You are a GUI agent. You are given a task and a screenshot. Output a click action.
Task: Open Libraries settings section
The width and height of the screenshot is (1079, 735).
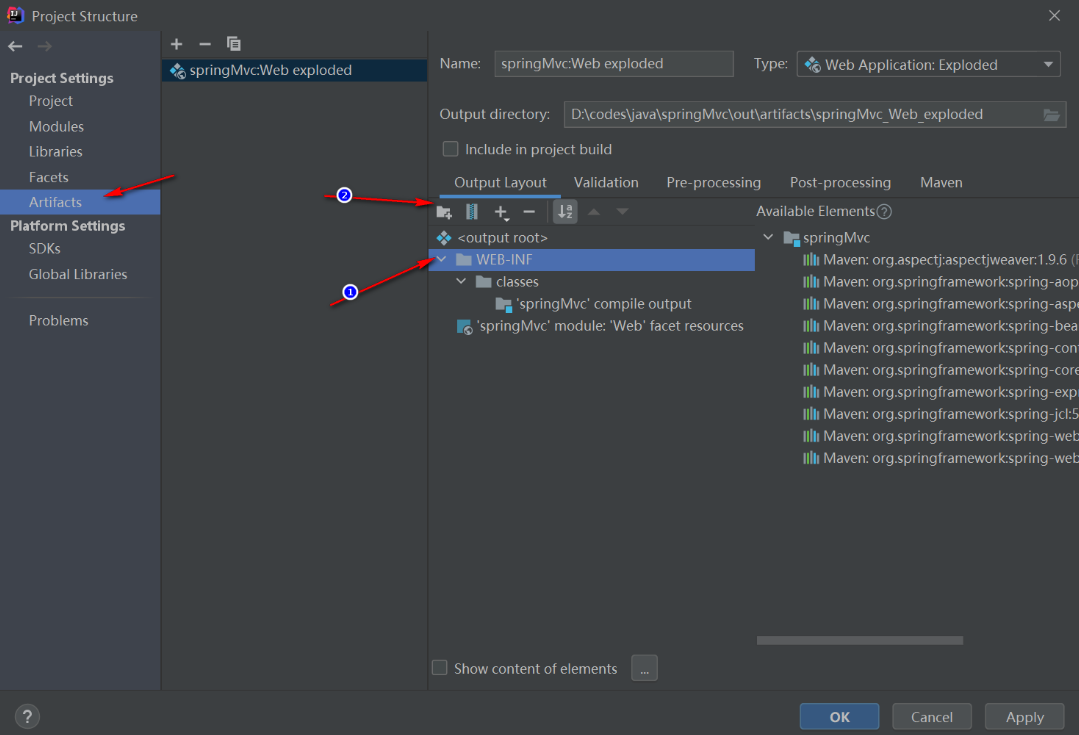click(55, 152)
